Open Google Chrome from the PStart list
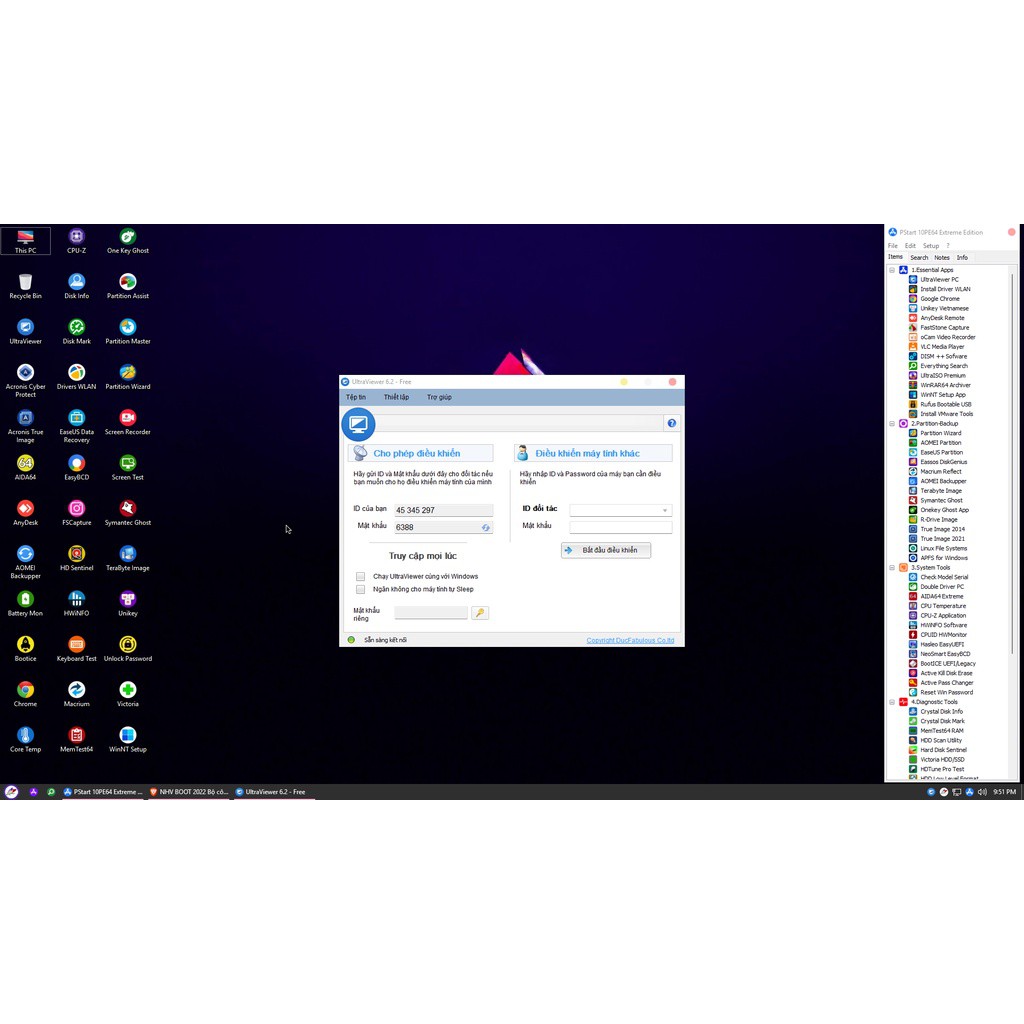The image size is (1024, 1024). [x=940, y=298]
